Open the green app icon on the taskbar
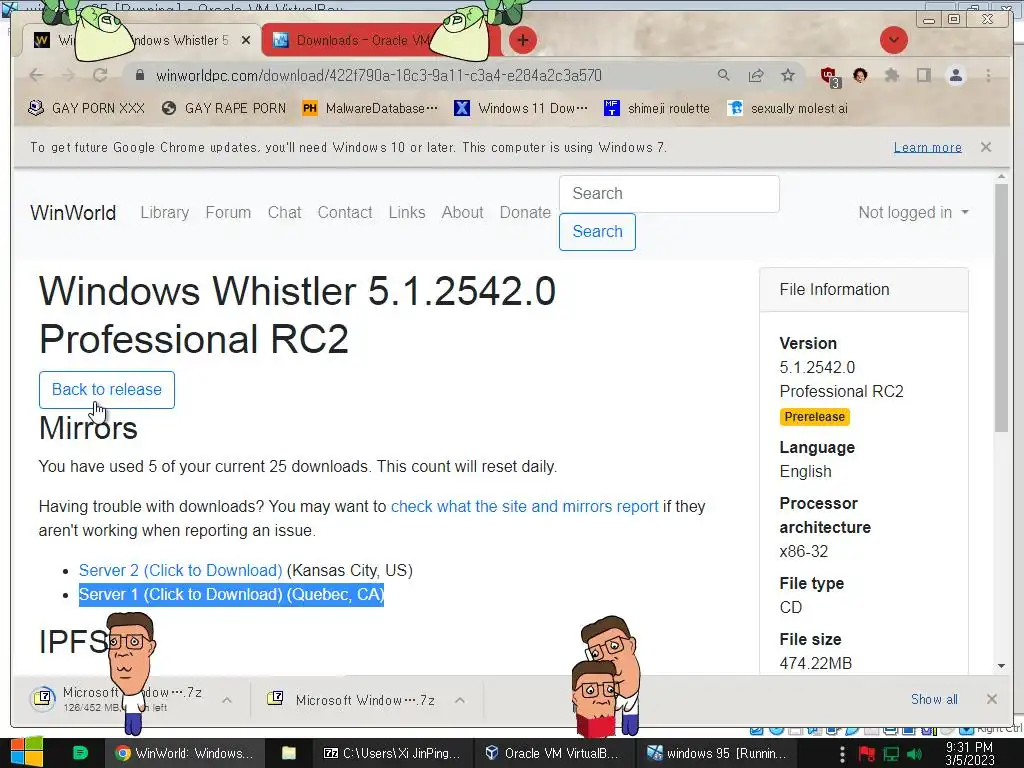The image size is (1024, 768). (80, 753)
